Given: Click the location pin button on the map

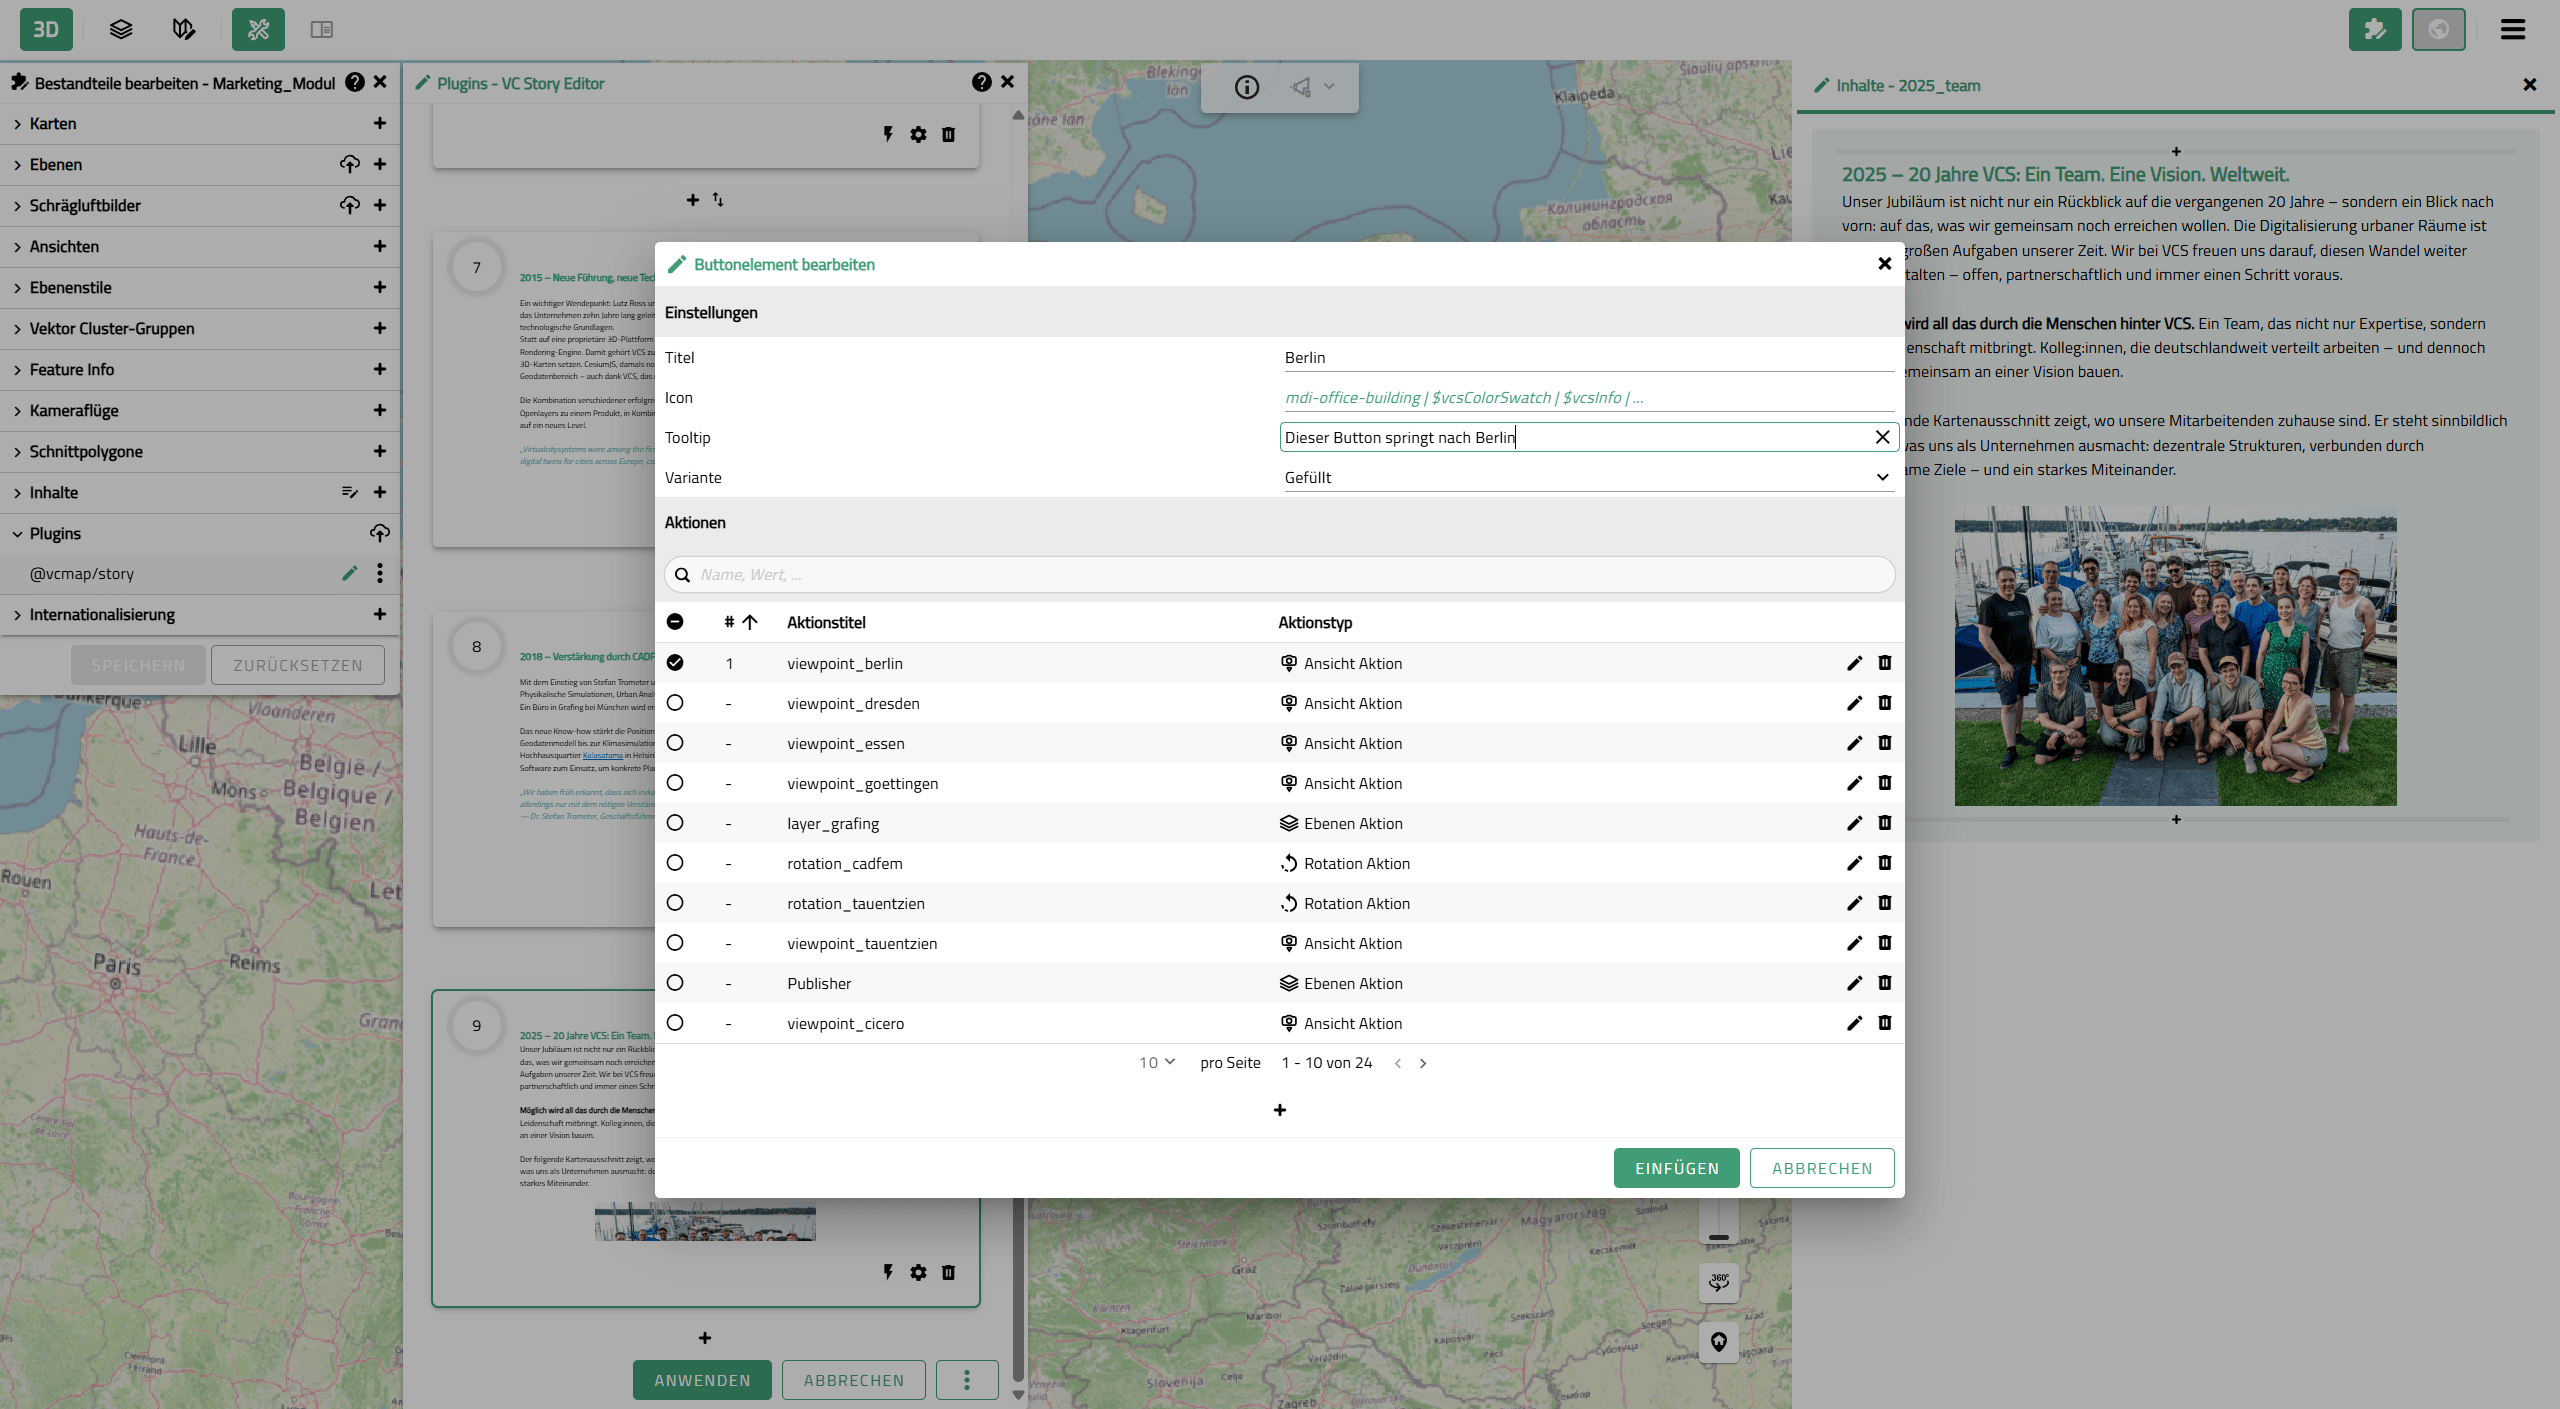Looking at the screenshot, I should 1719,1341.
